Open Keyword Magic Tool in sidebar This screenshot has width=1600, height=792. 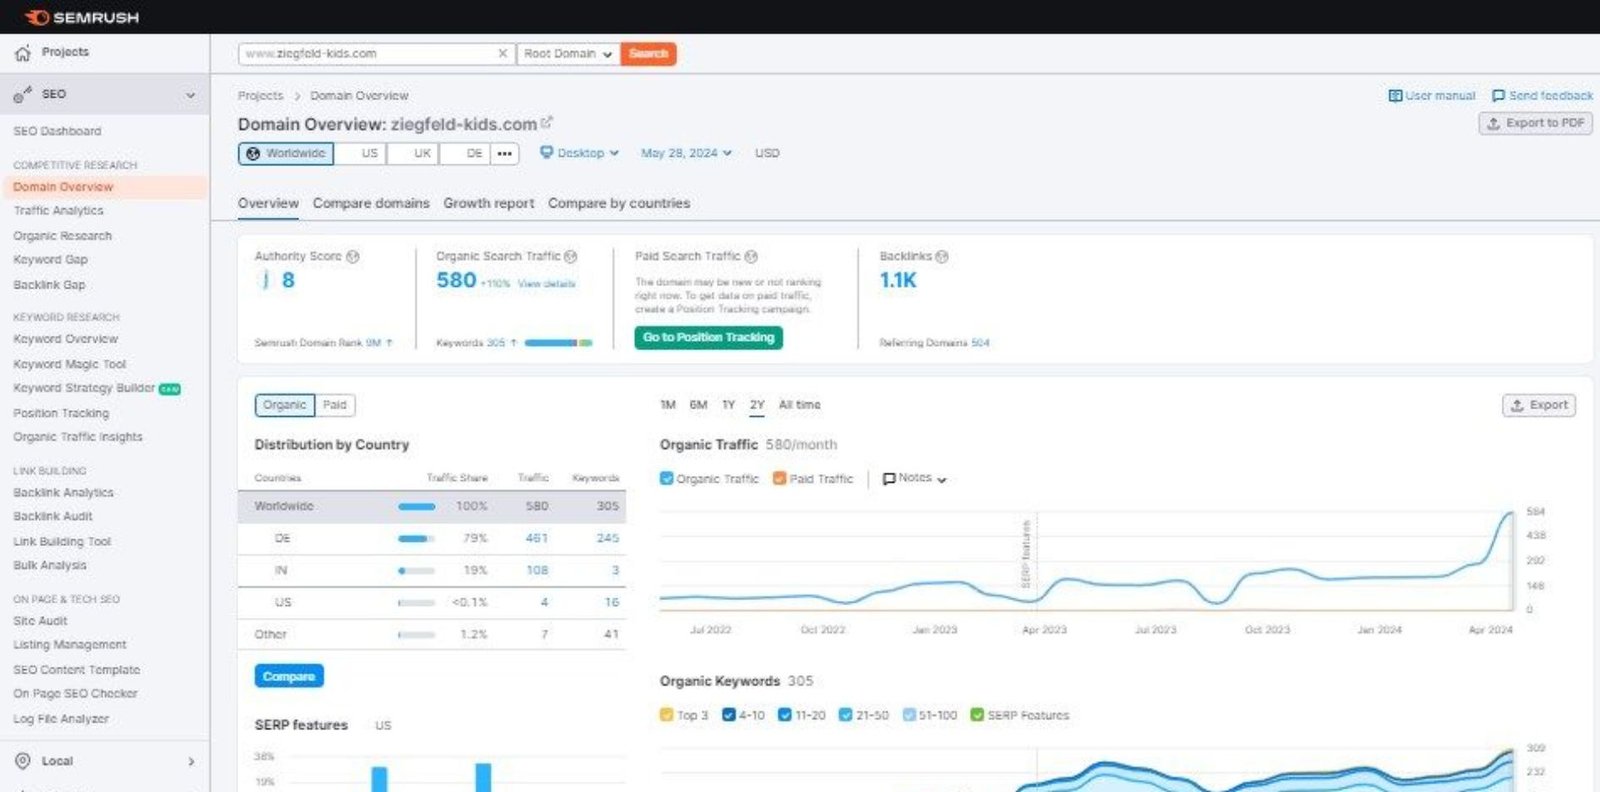(69, 365)
